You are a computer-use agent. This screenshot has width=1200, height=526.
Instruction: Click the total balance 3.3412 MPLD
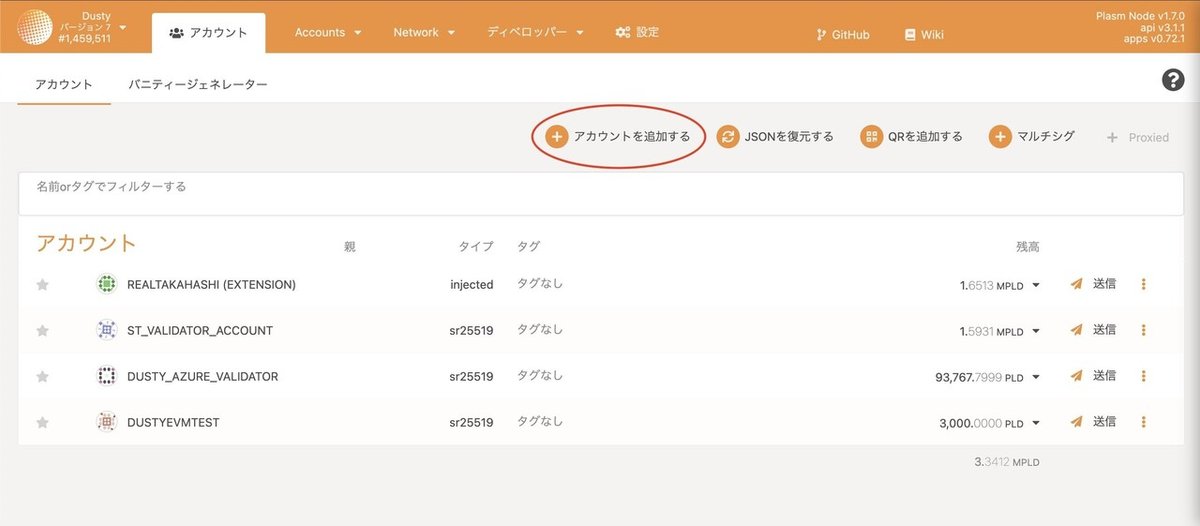(1007, 463)
